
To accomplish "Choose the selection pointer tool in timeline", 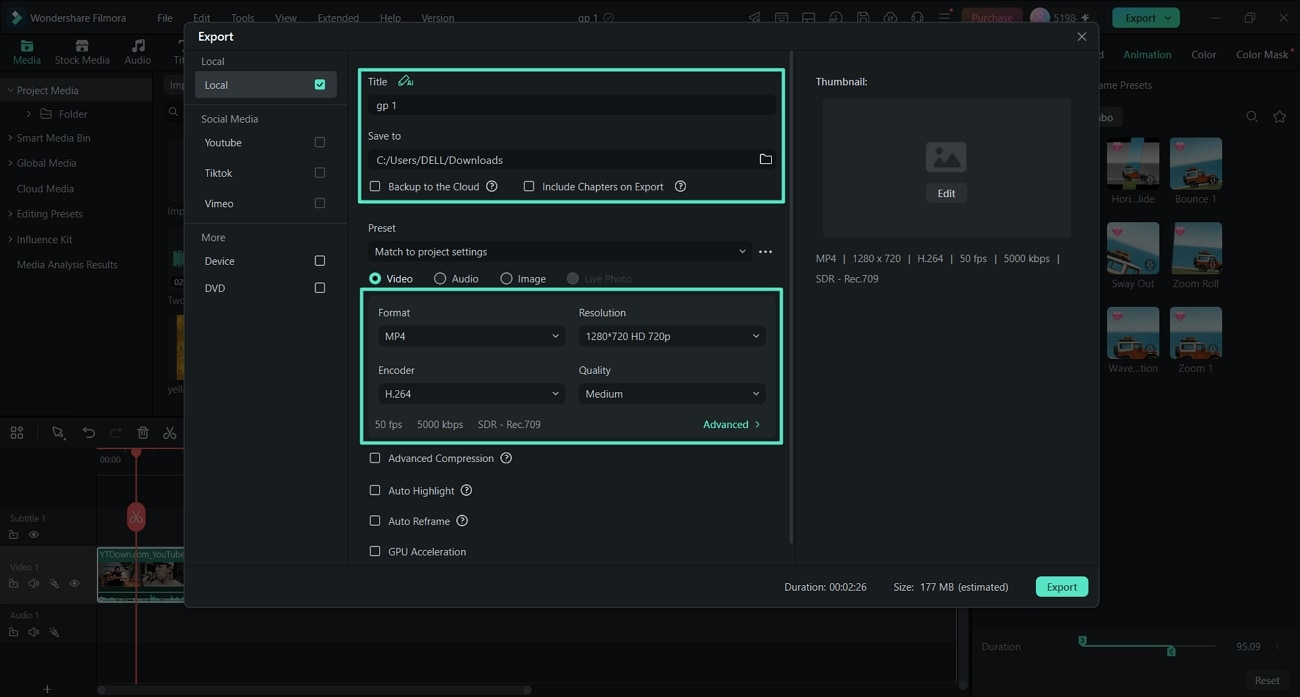I will tap(58, 433).
